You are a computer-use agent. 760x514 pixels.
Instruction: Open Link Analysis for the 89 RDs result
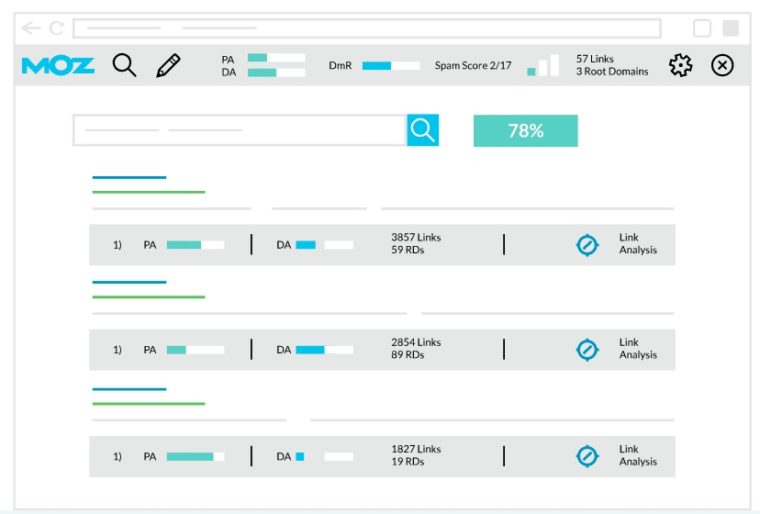pos(637,349)
